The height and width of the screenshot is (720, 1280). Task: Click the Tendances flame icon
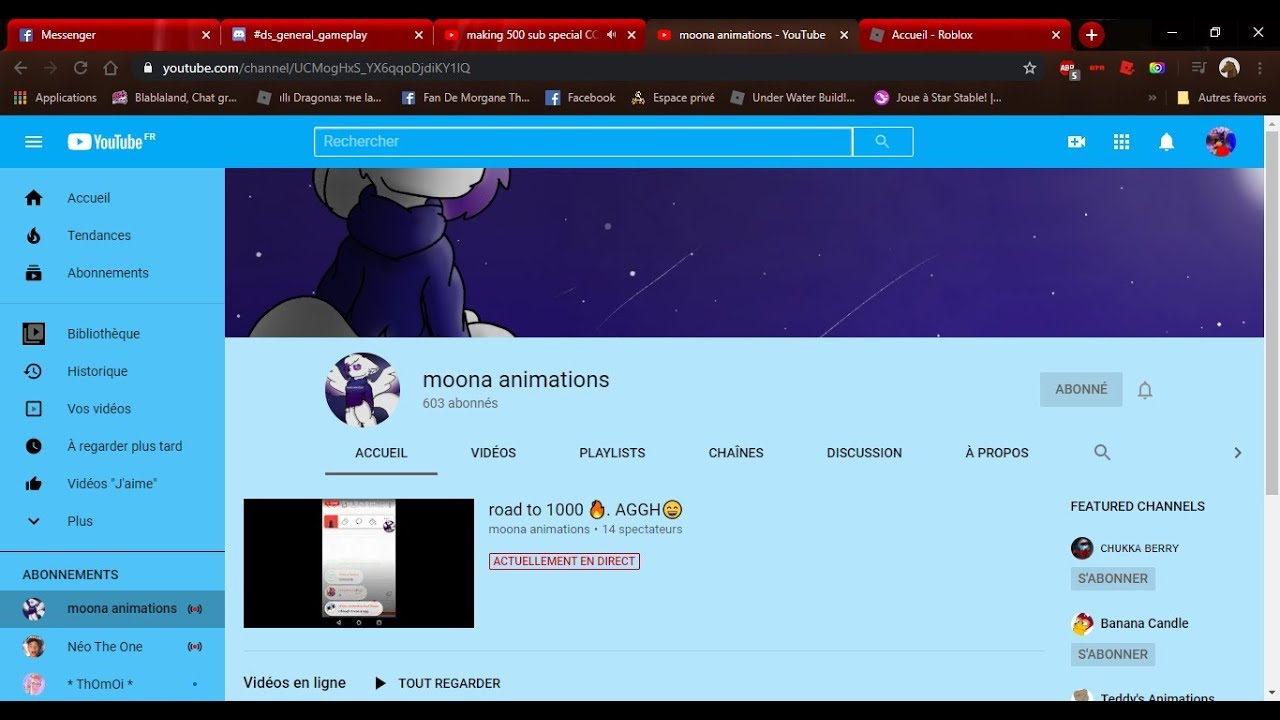34,236
